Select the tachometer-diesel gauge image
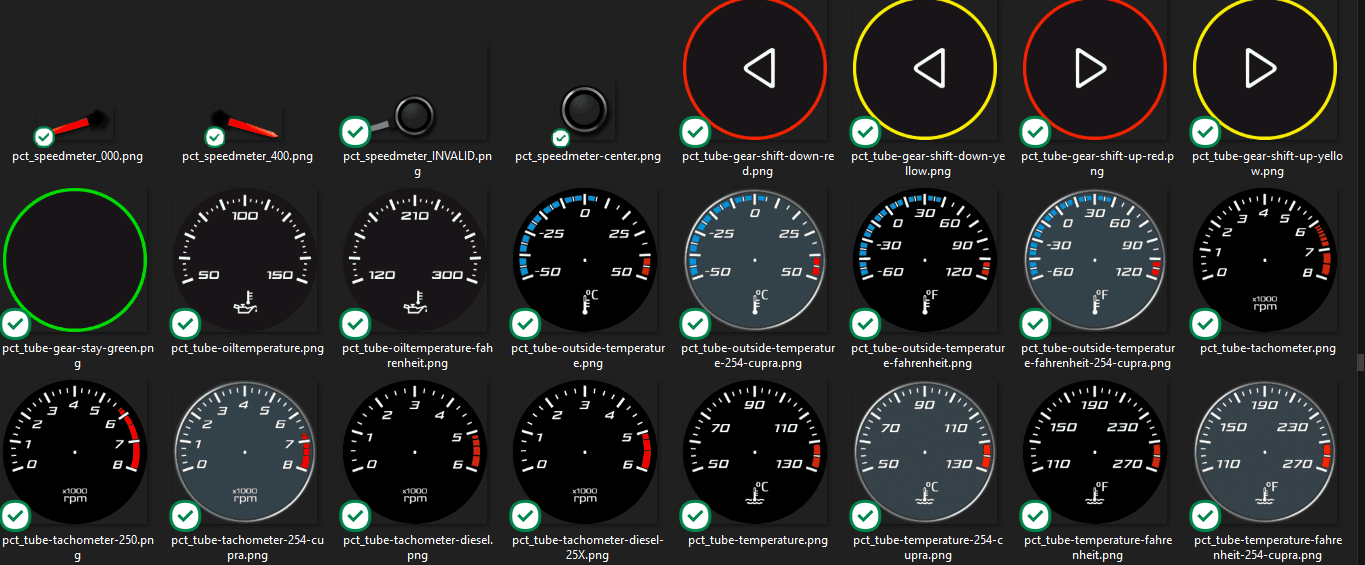 (x=416, y=452)
